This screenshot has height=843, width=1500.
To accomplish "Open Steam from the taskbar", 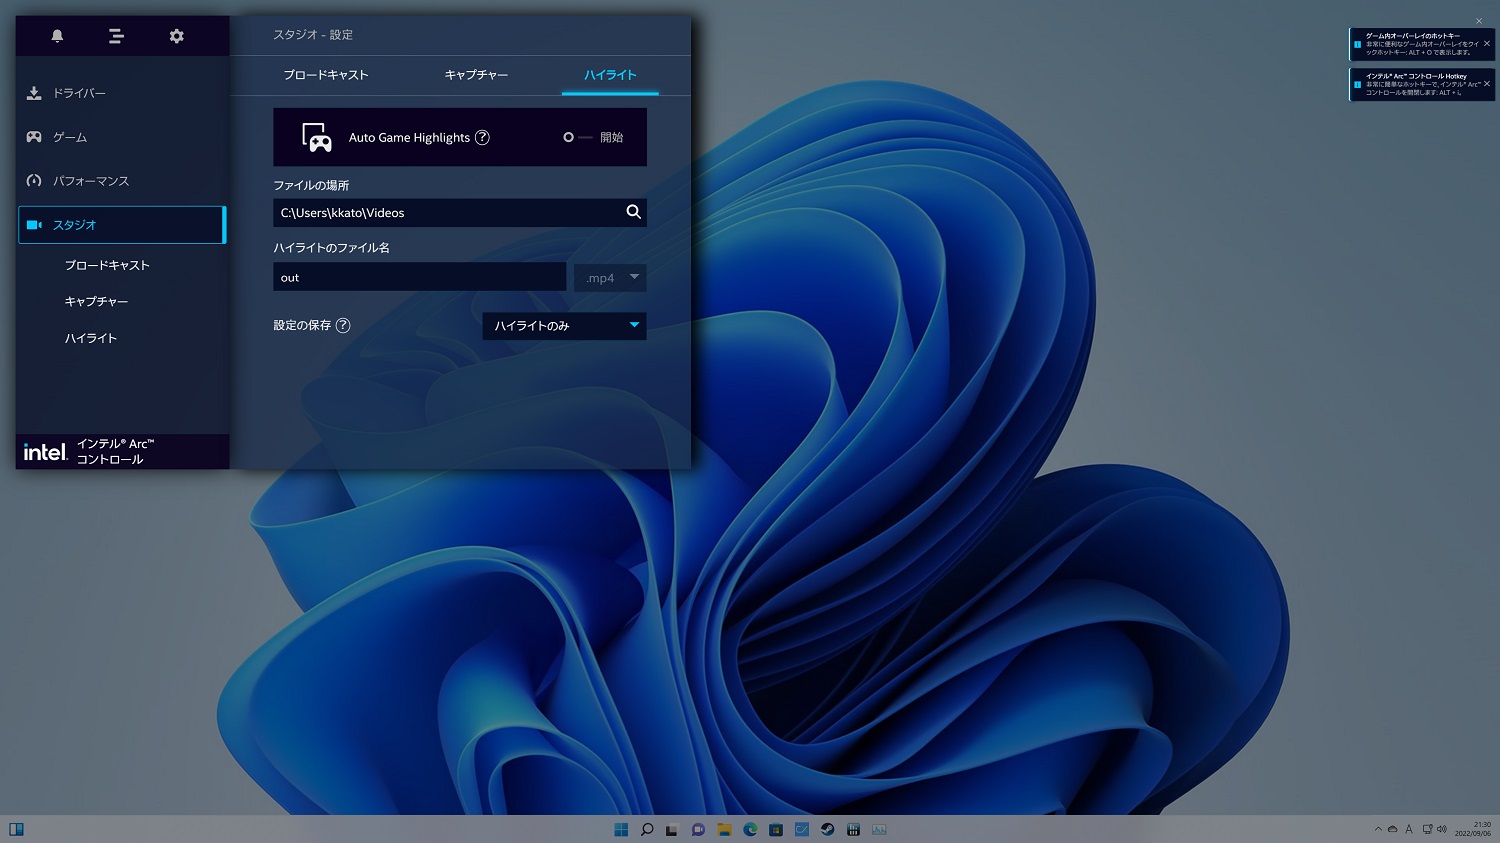I will click(827, 829).
